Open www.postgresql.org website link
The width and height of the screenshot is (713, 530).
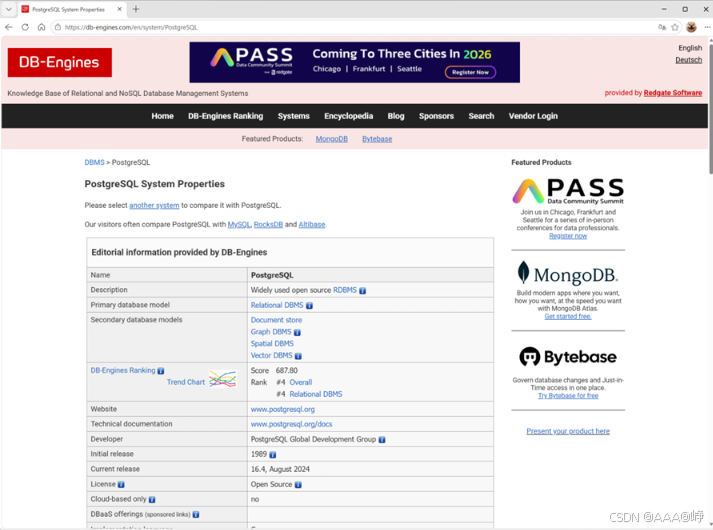(283, 409)
